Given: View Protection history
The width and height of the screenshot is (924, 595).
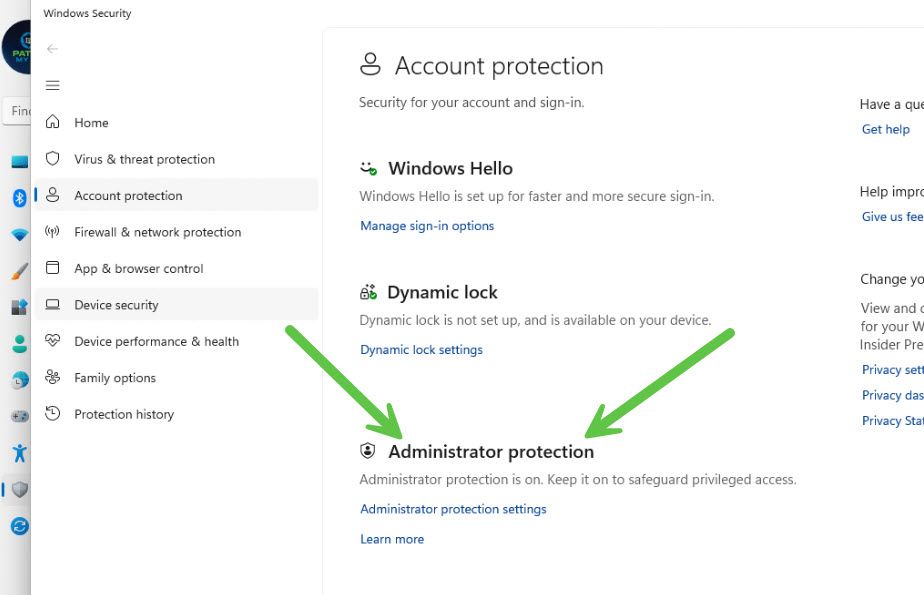Looking at the screenshot, I should point(176,415).
